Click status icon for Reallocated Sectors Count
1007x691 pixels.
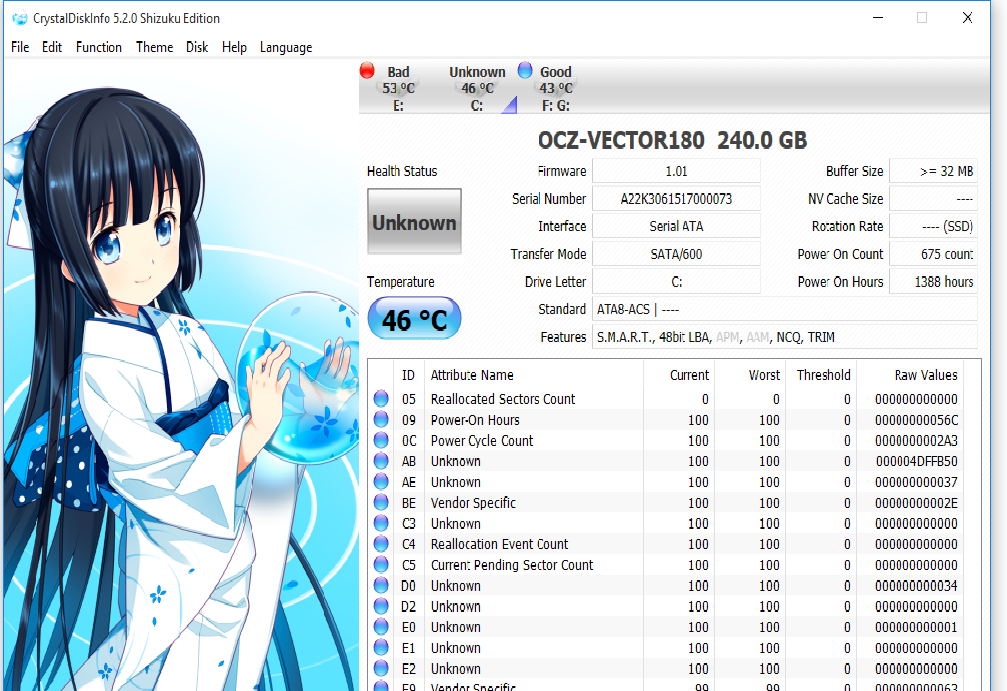tap(381, 399)
